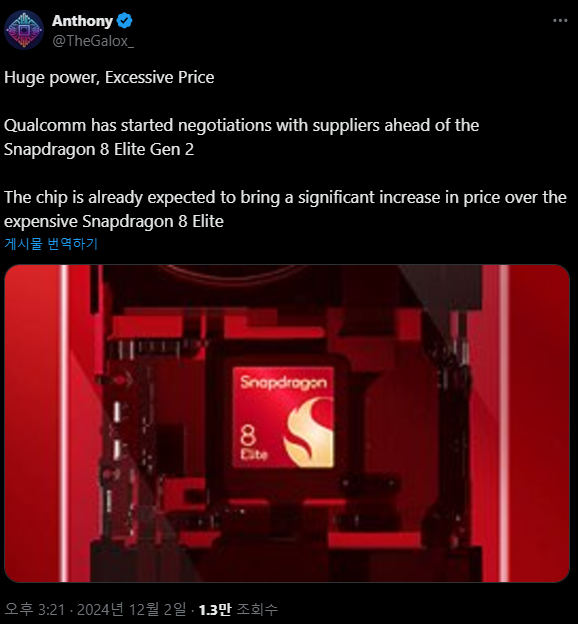Image resolution: width=578 pixels, height=624 pixels.
Task: Click the 조회수 views label
Action: click(258, 609)
